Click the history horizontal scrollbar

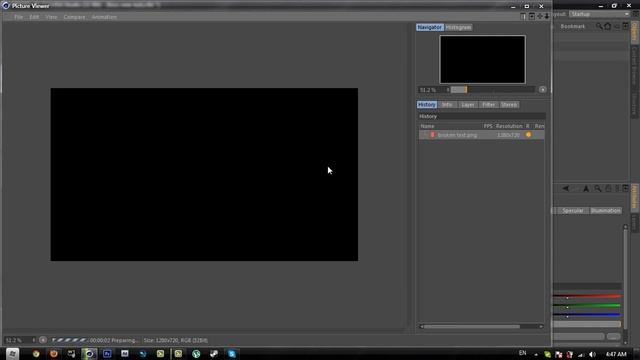(471, 327)
